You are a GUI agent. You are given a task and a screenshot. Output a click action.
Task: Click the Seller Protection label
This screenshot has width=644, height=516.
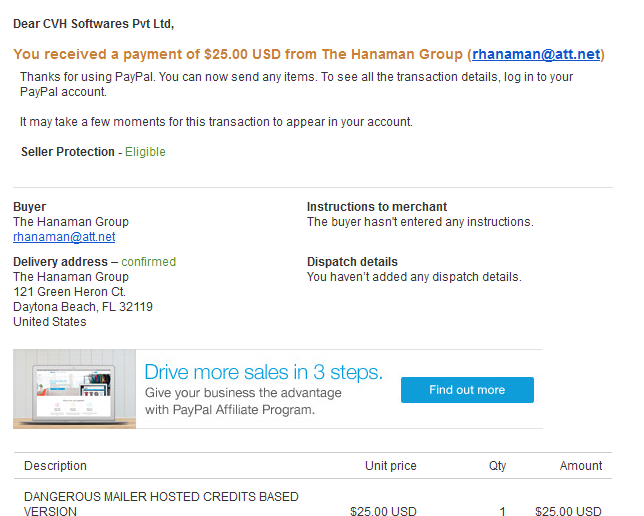(x=68, y=152)
